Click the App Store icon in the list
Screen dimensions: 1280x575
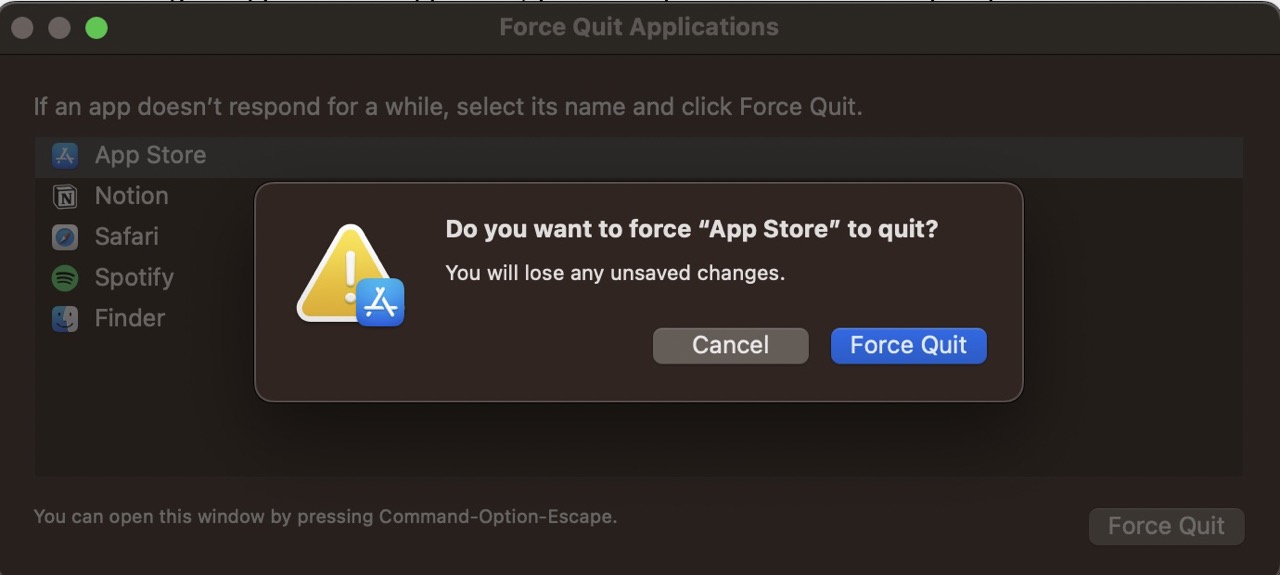point(65,156)
